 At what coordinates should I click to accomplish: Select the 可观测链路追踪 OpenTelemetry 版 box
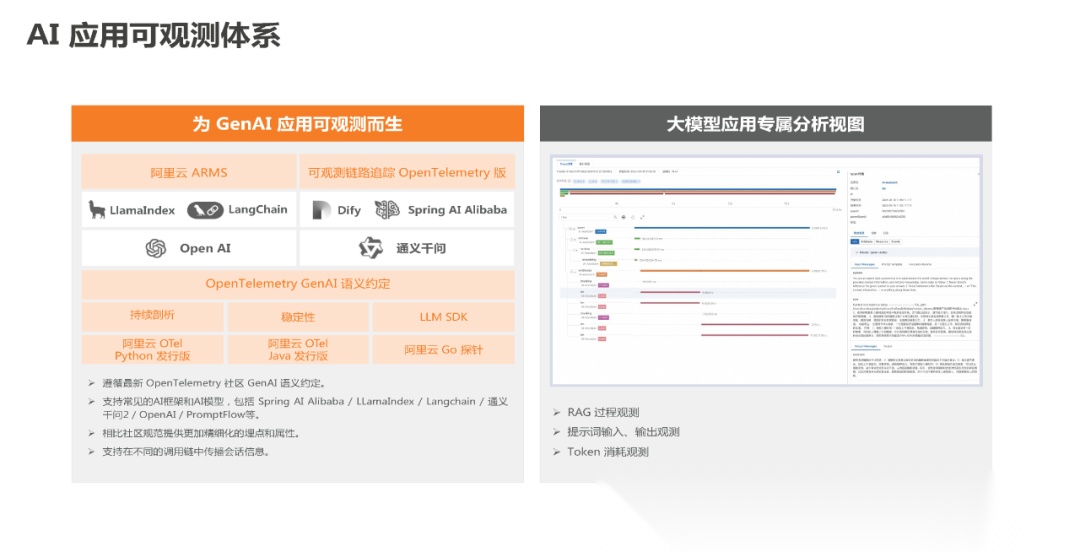(x=407, y=172)
